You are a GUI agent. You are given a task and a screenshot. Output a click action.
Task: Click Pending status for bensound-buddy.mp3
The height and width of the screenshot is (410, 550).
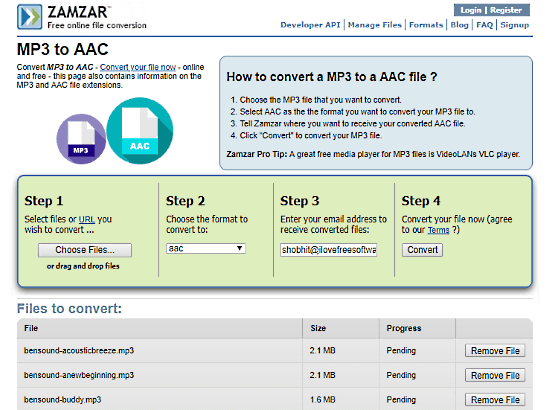[x=401, y=400]
